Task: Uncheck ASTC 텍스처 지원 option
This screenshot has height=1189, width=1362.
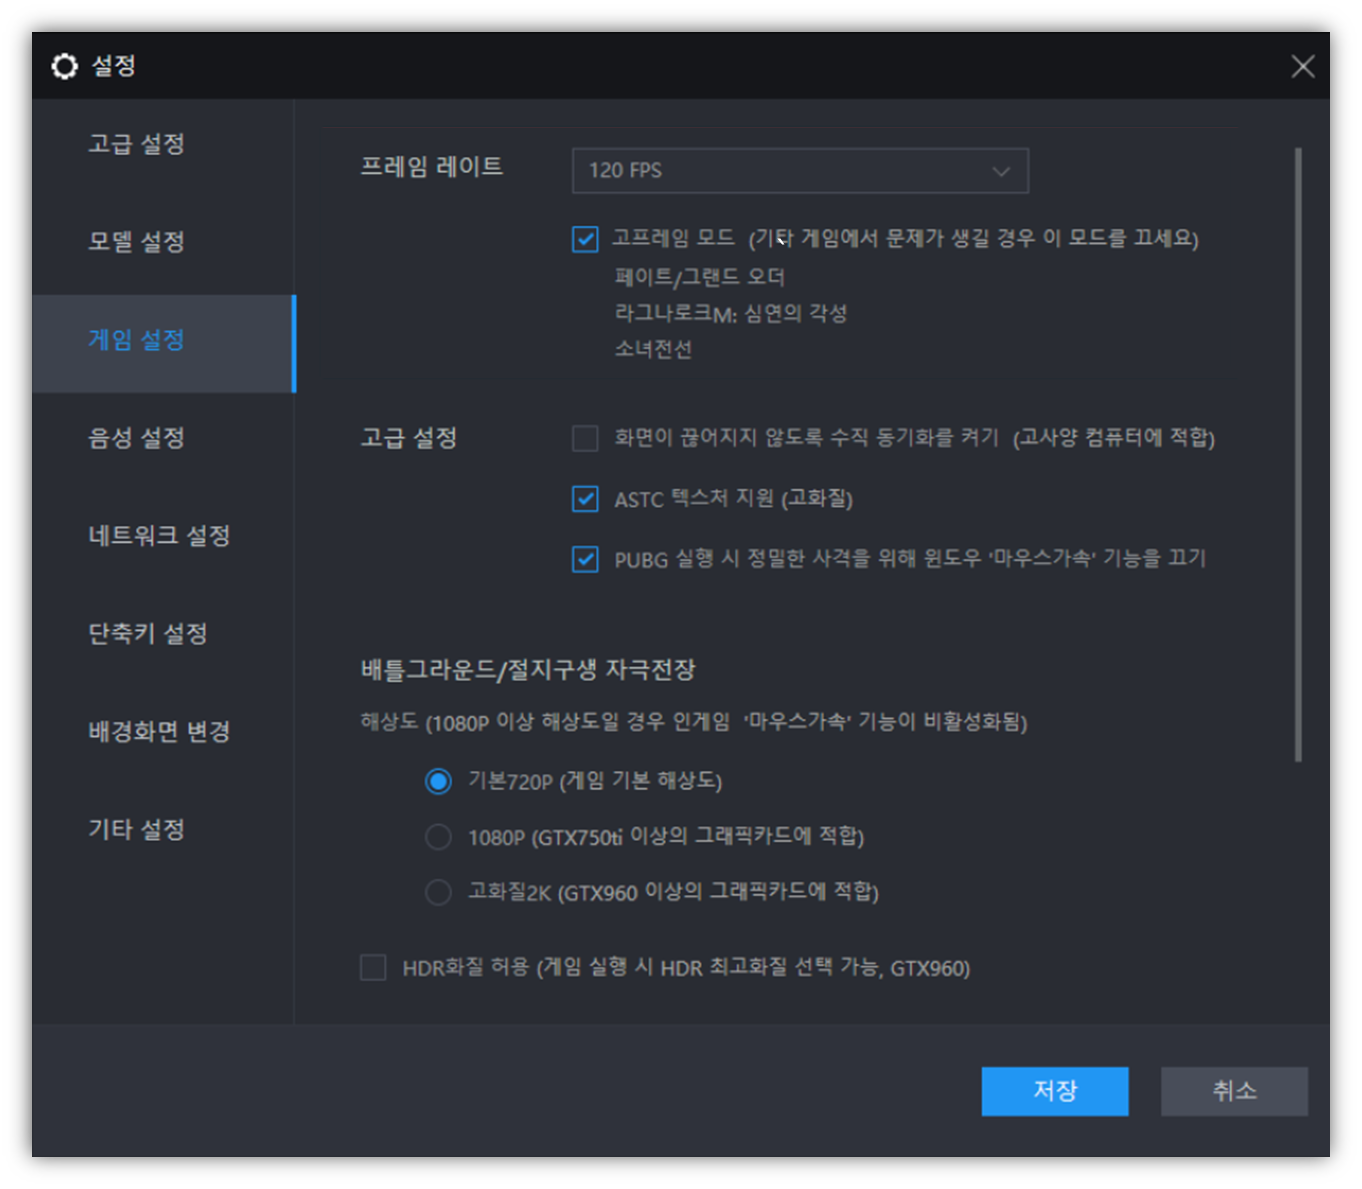Action: click(585, 499)
